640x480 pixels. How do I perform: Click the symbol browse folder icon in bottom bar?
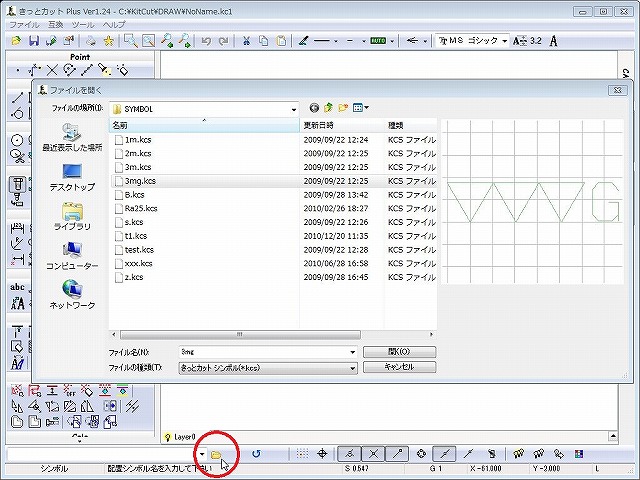[216, 454]
